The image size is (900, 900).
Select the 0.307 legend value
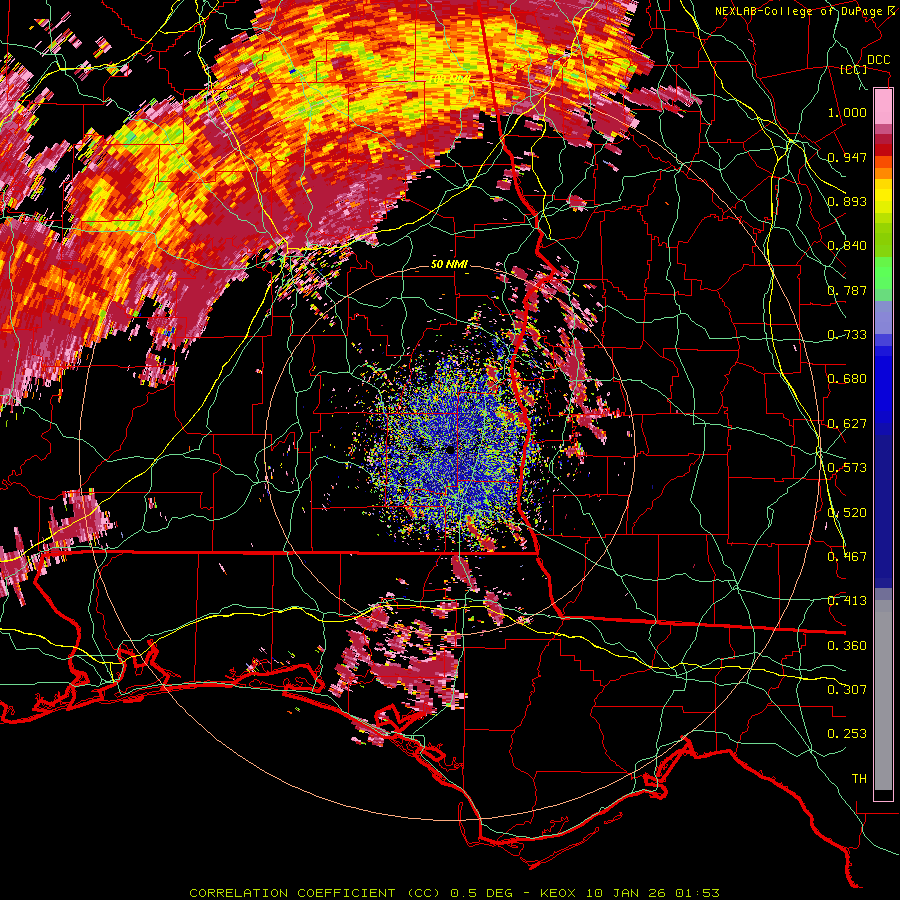(x=847, y=689)
